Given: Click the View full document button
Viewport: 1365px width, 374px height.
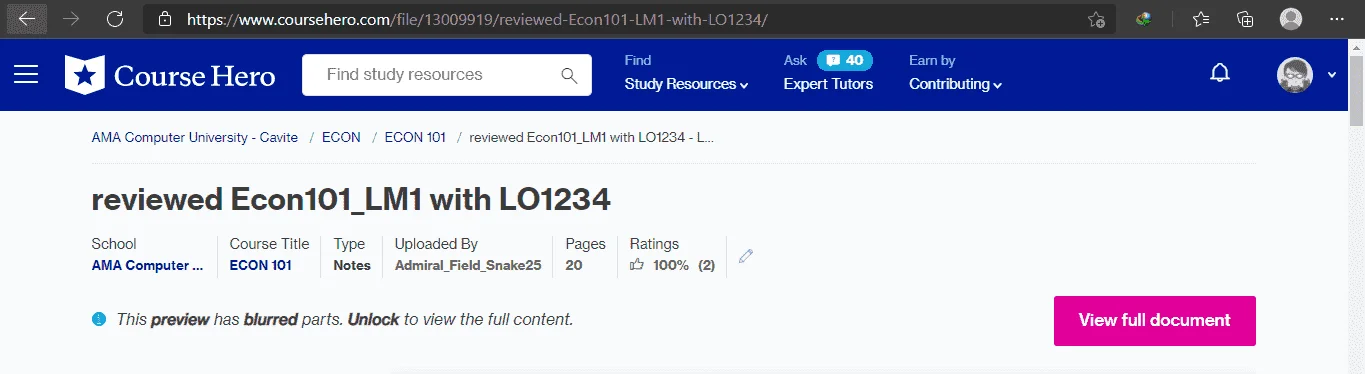Looking at the screenshot, I should (1154, 321).
